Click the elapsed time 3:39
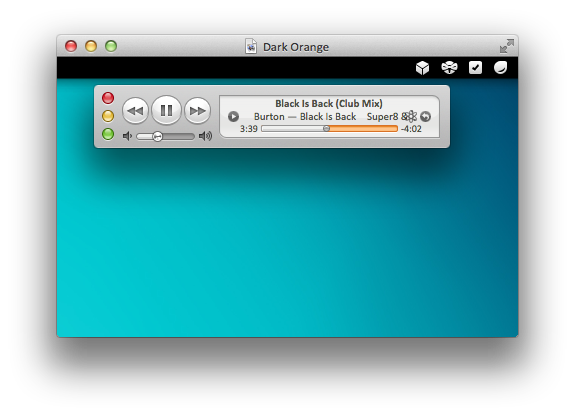The height and width of the screenshot is (416, 575). 249,129
